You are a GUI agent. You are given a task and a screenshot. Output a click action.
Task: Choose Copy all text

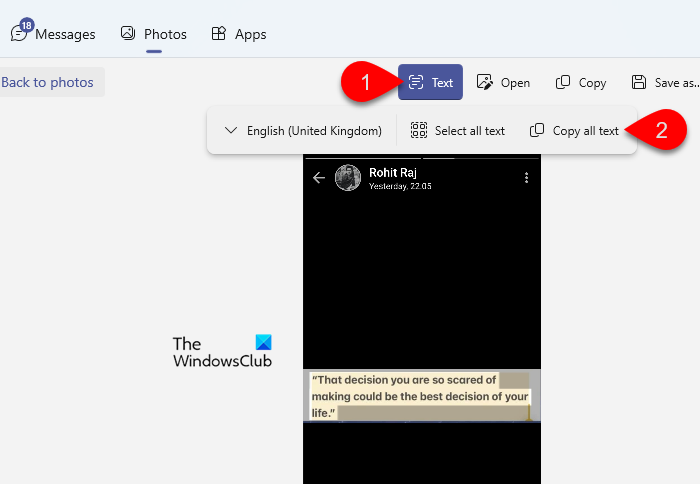click(574, 131)
